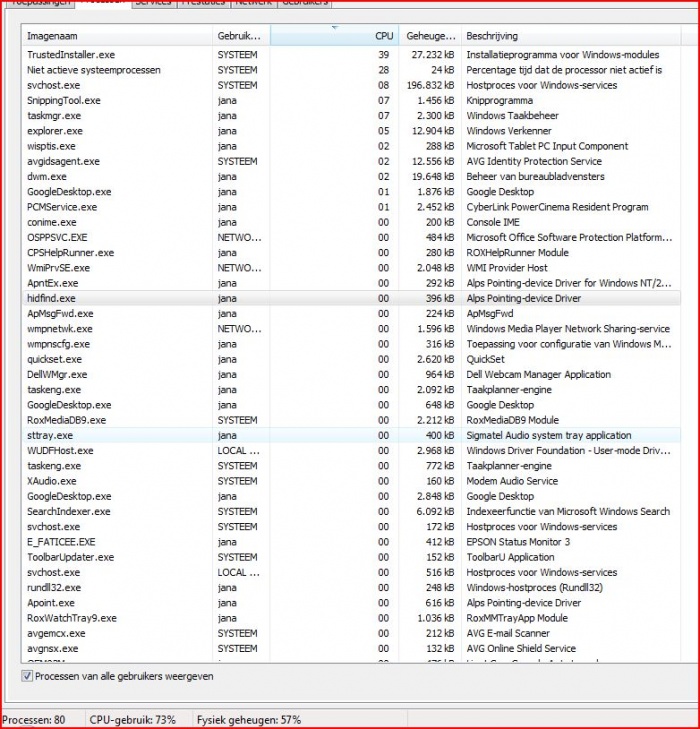Select the CPSHelpRunner.exe process

point(351,253)
